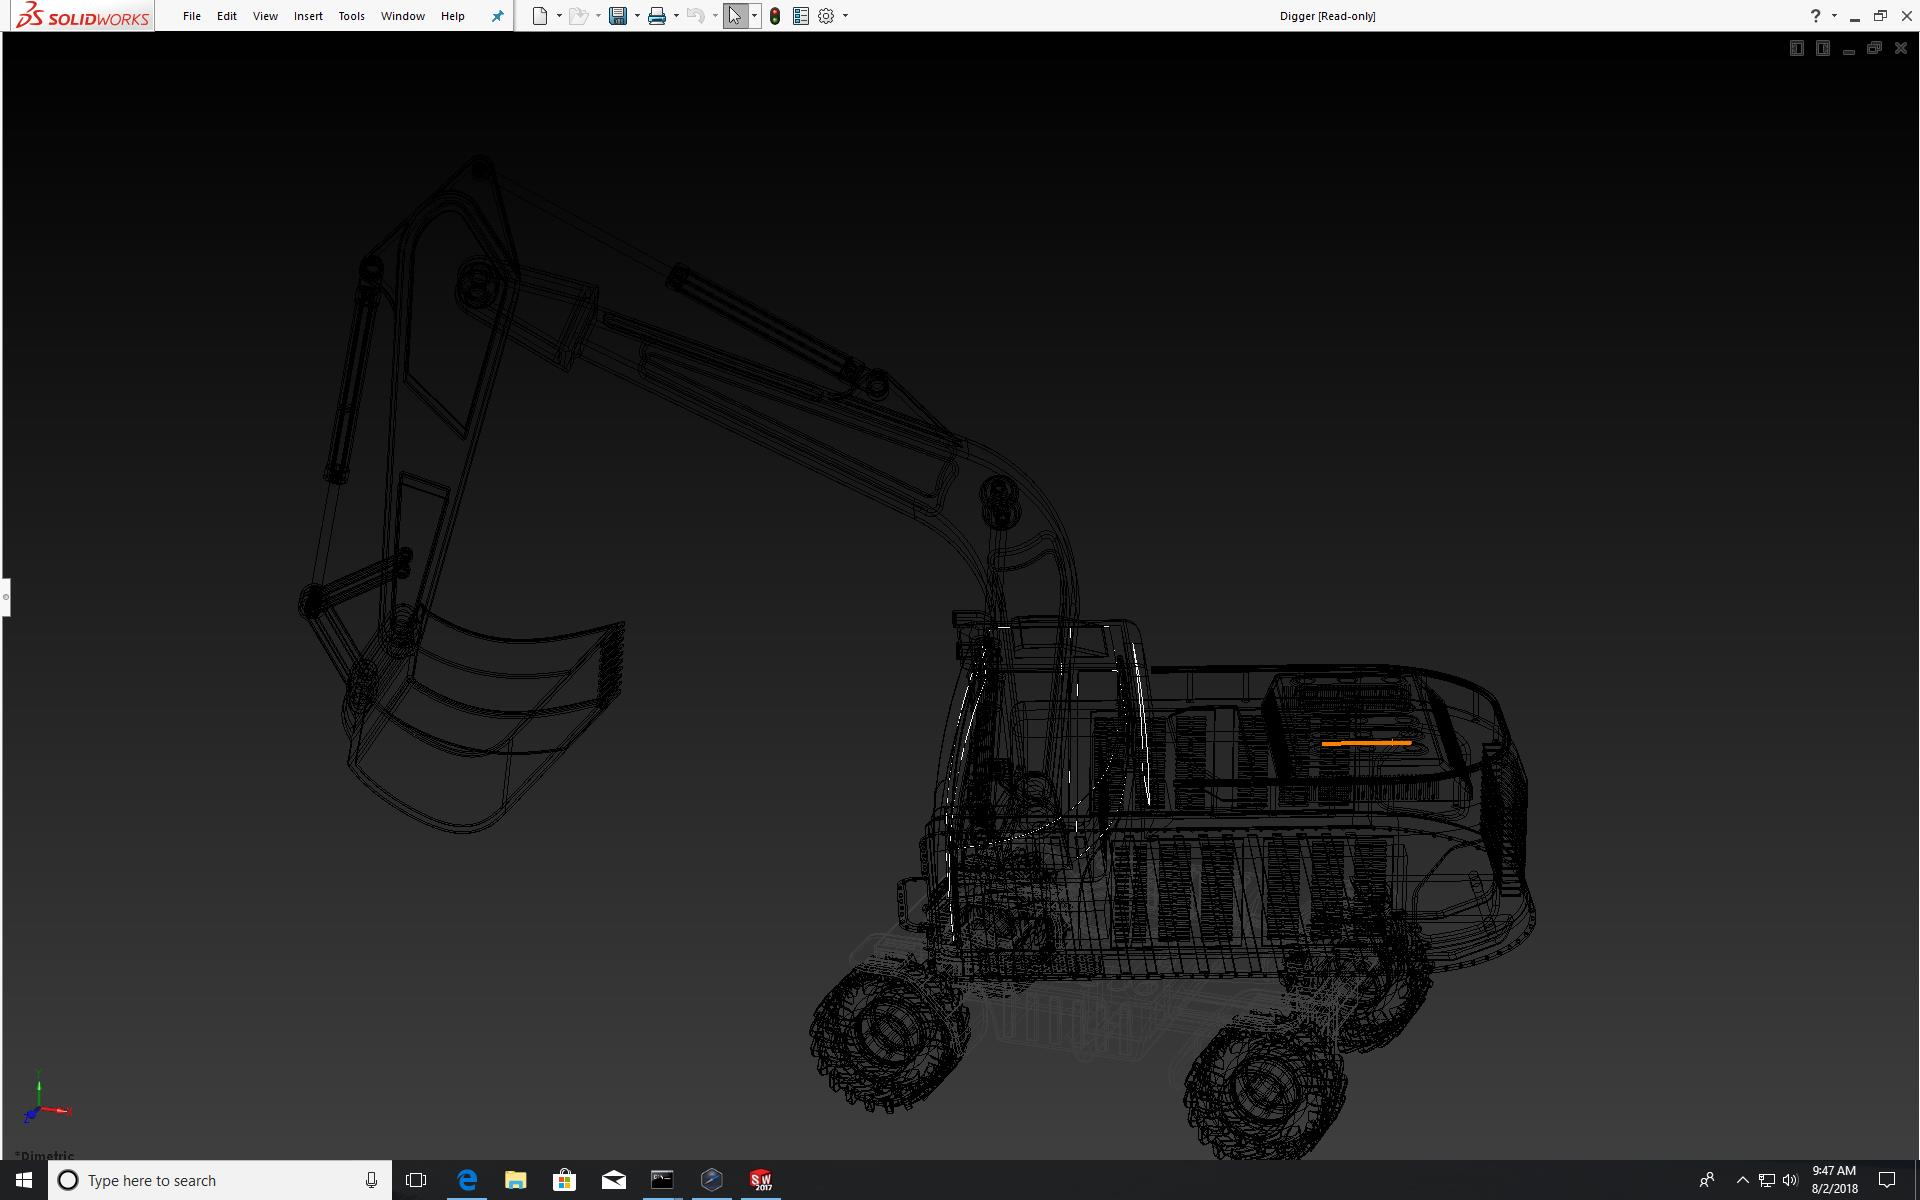Click the SolidWorks logo
The width and height of the screenshot is (1920, 1200).
point(82,16)
